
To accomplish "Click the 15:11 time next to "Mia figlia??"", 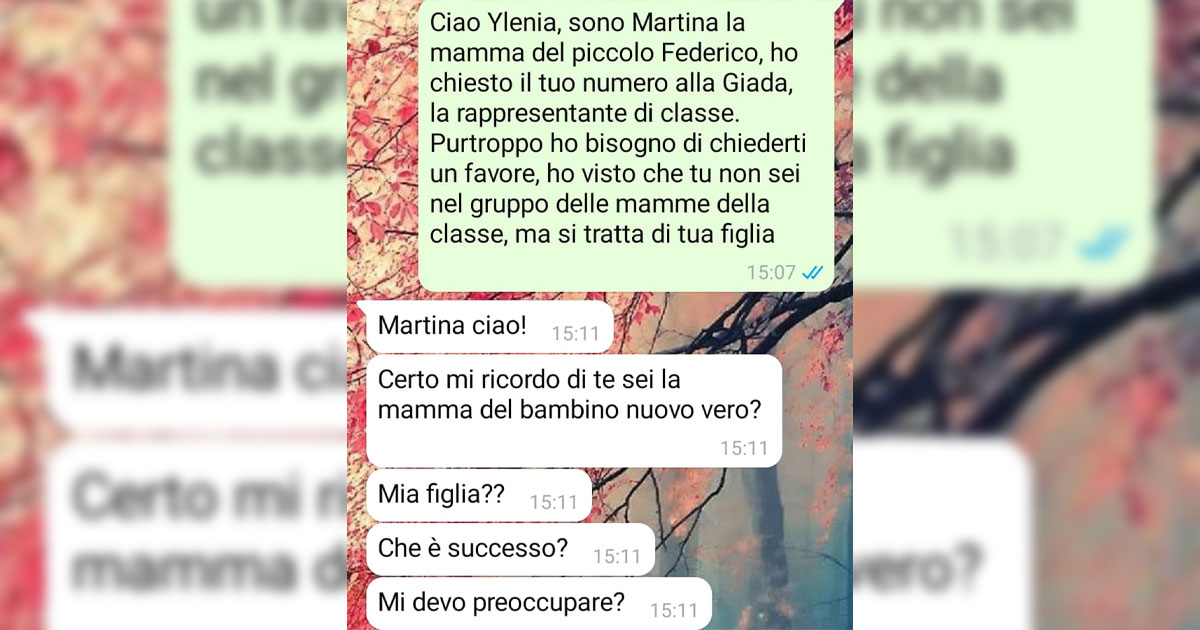I will click(x=554, y=502).
